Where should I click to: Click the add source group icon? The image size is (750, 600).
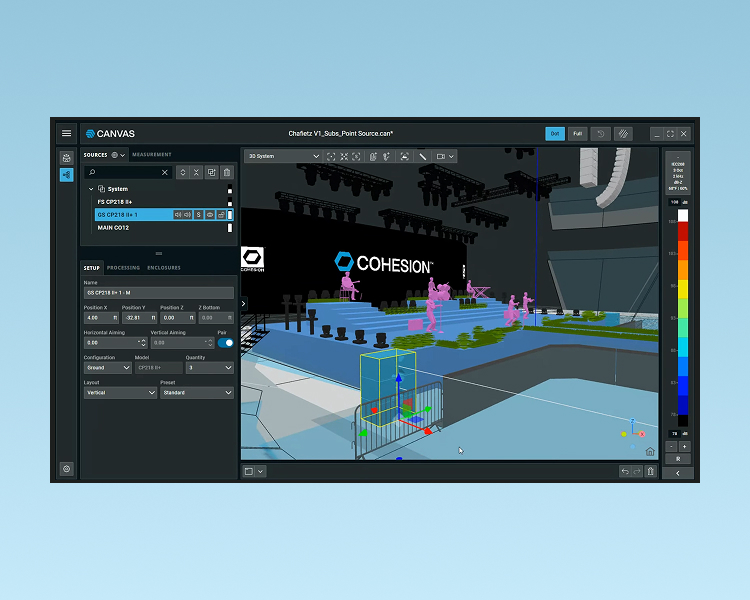click(x=211, y=172)
